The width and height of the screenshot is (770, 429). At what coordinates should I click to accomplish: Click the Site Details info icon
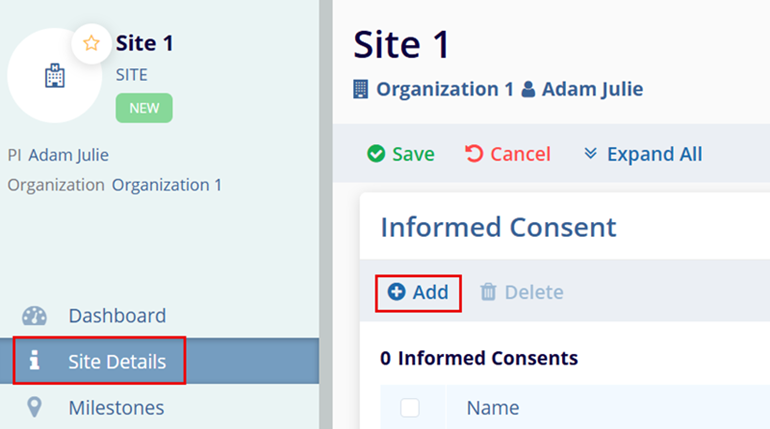tap(34, 361)
